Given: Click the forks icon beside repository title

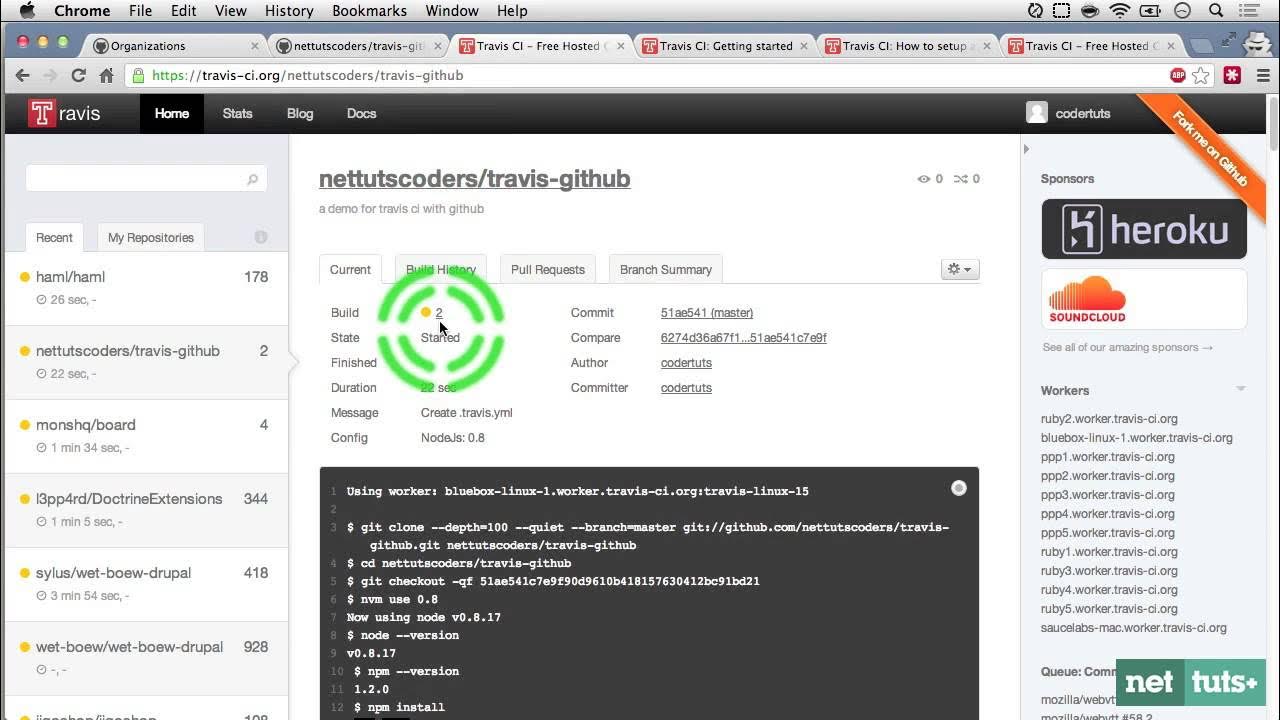Looking at the screenshot, I should [x=960, y=179].
